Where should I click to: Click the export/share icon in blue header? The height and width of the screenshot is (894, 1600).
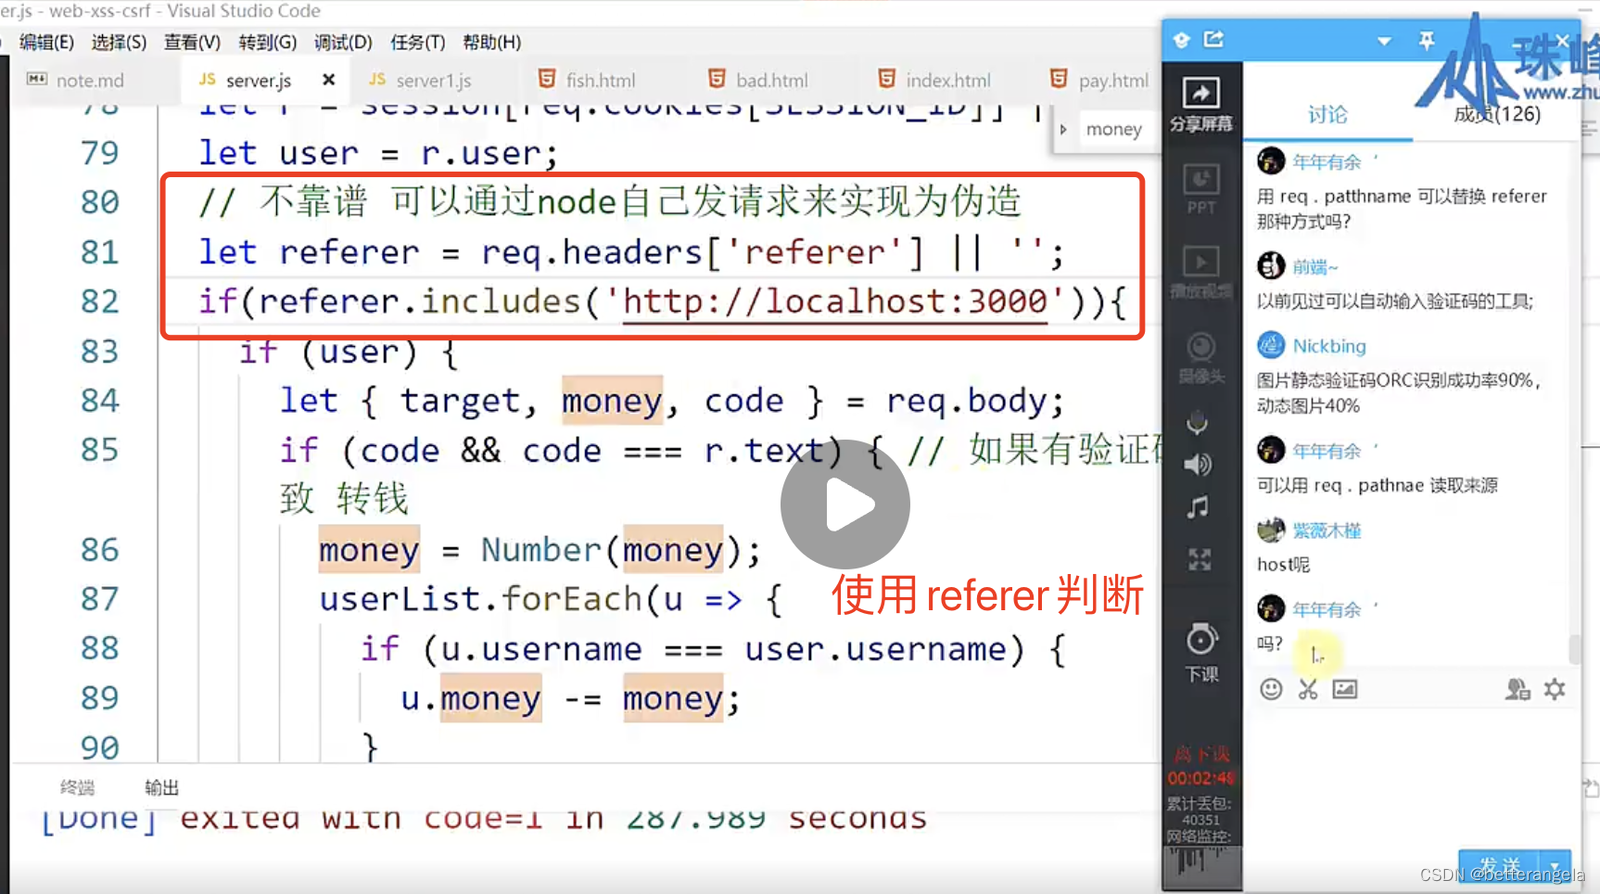click(1214, 39)
